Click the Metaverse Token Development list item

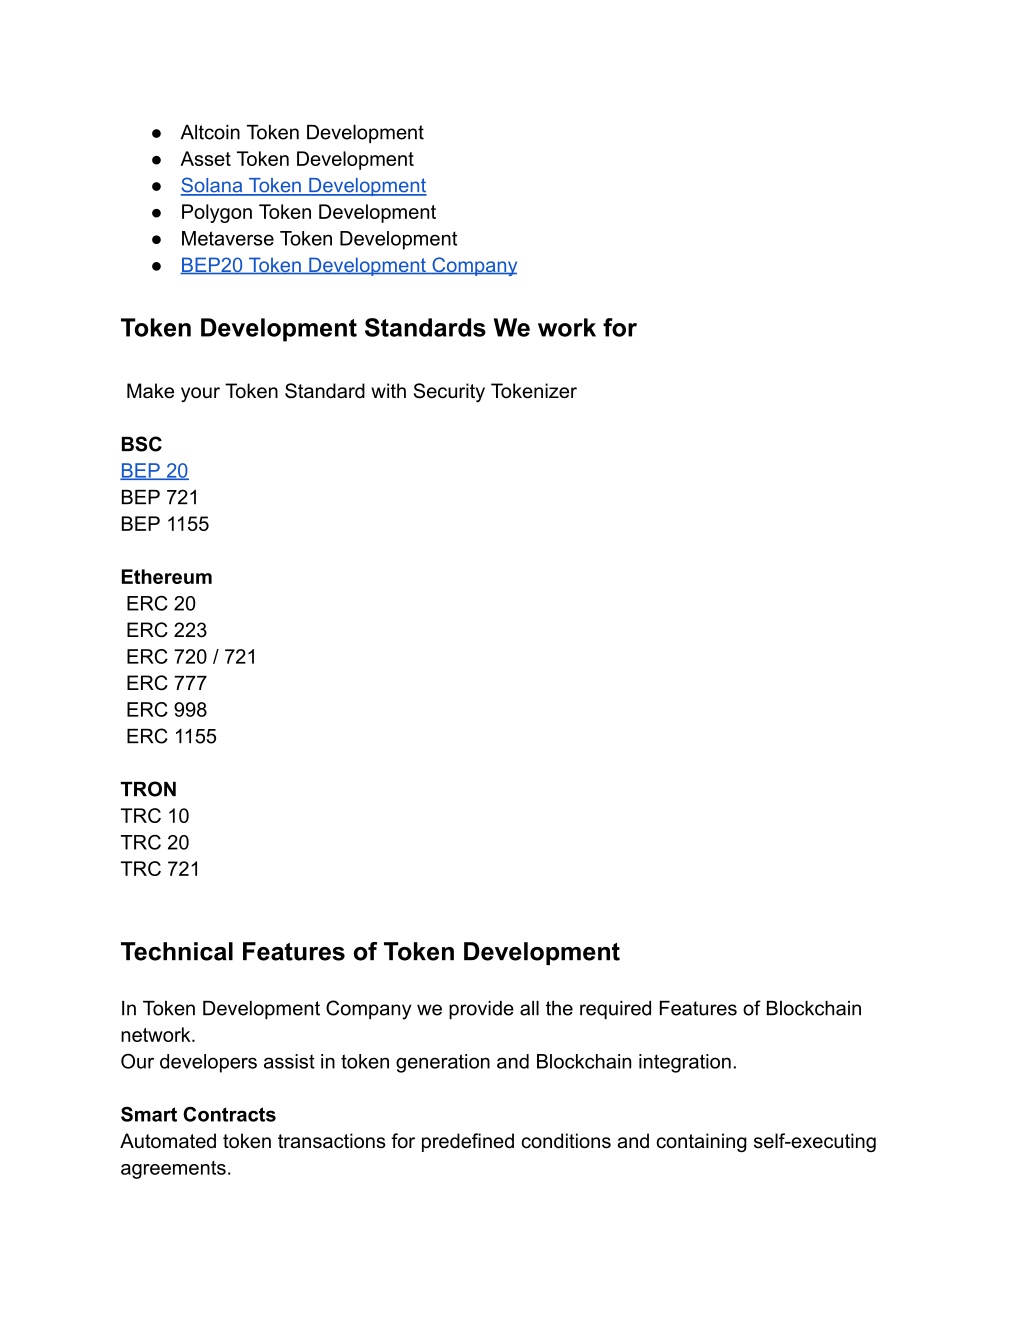coord(319,239)
